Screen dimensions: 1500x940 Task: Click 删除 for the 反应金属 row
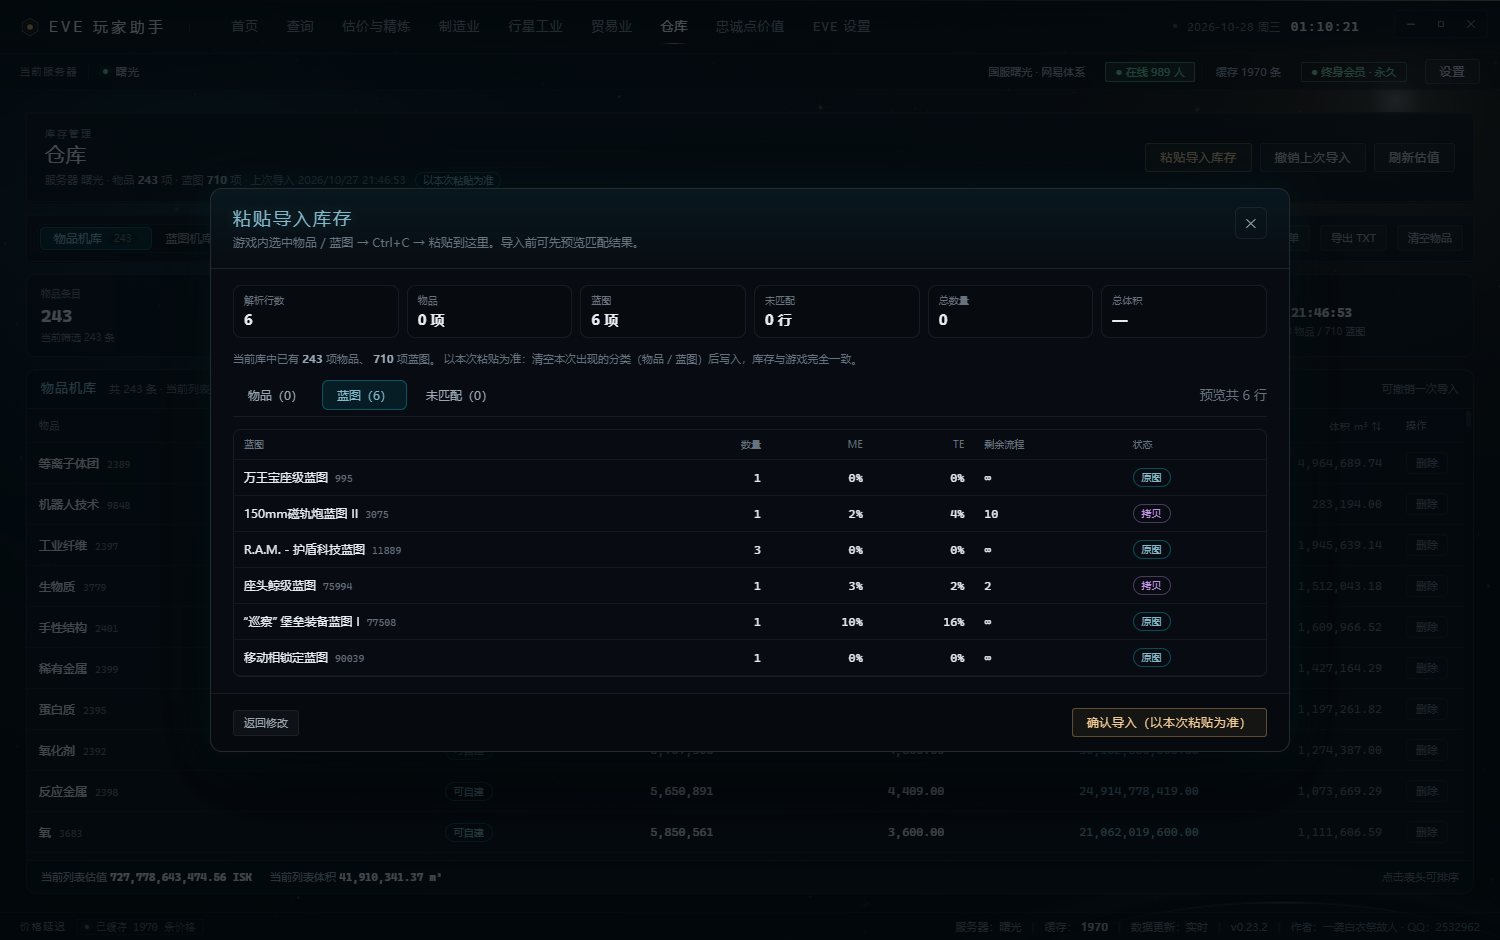point(1427,791)
